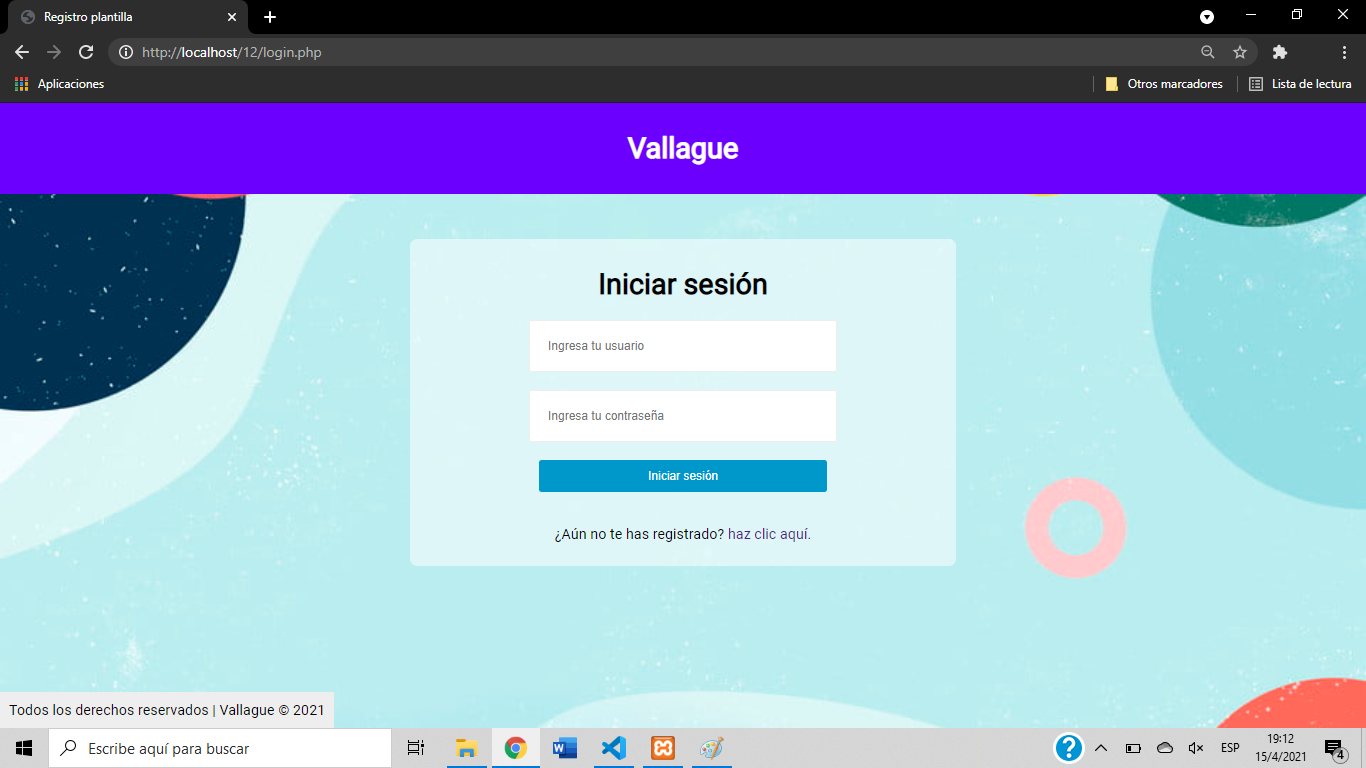View site information icon in address bar

pyautogui.click(x=126, y=52)
